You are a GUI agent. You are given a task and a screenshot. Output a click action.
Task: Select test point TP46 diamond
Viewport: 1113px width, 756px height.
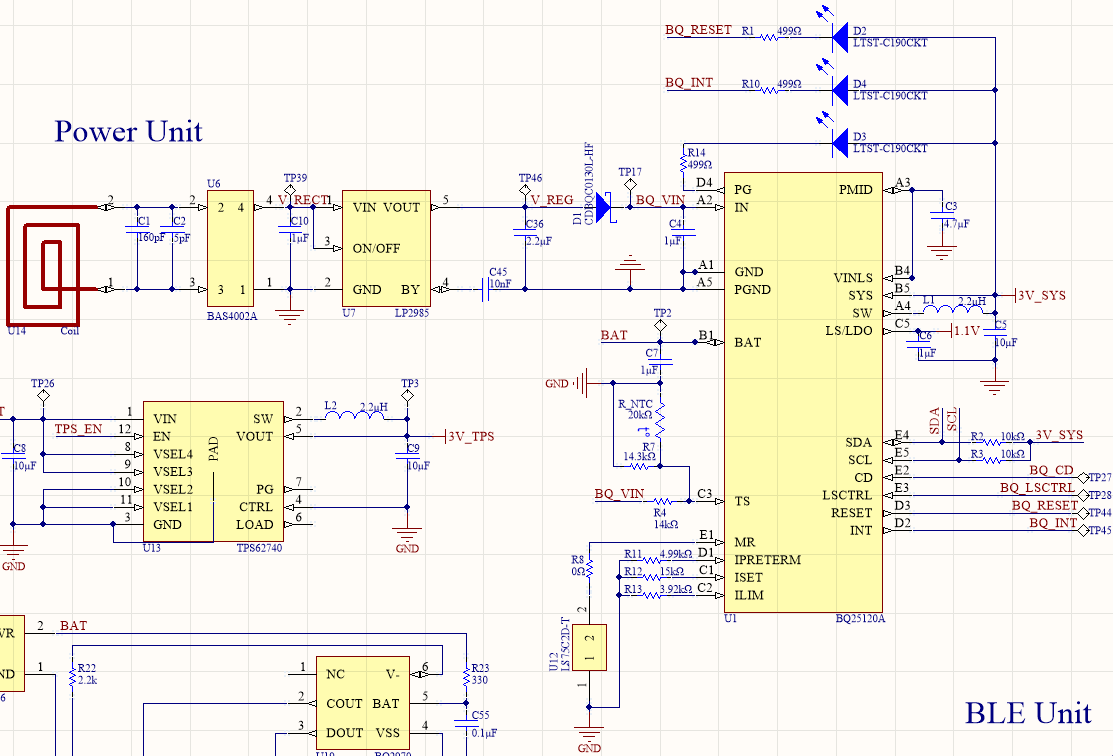[x=525, y=191]
